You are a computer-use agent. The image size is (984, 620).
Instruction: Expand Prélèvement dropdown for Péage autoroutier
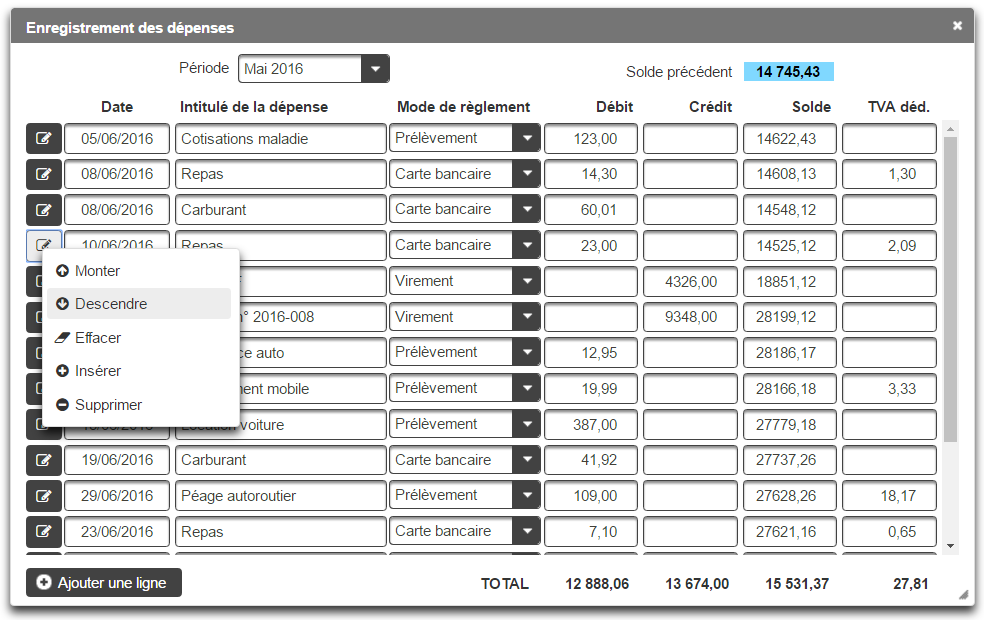[x=527, y=495]
